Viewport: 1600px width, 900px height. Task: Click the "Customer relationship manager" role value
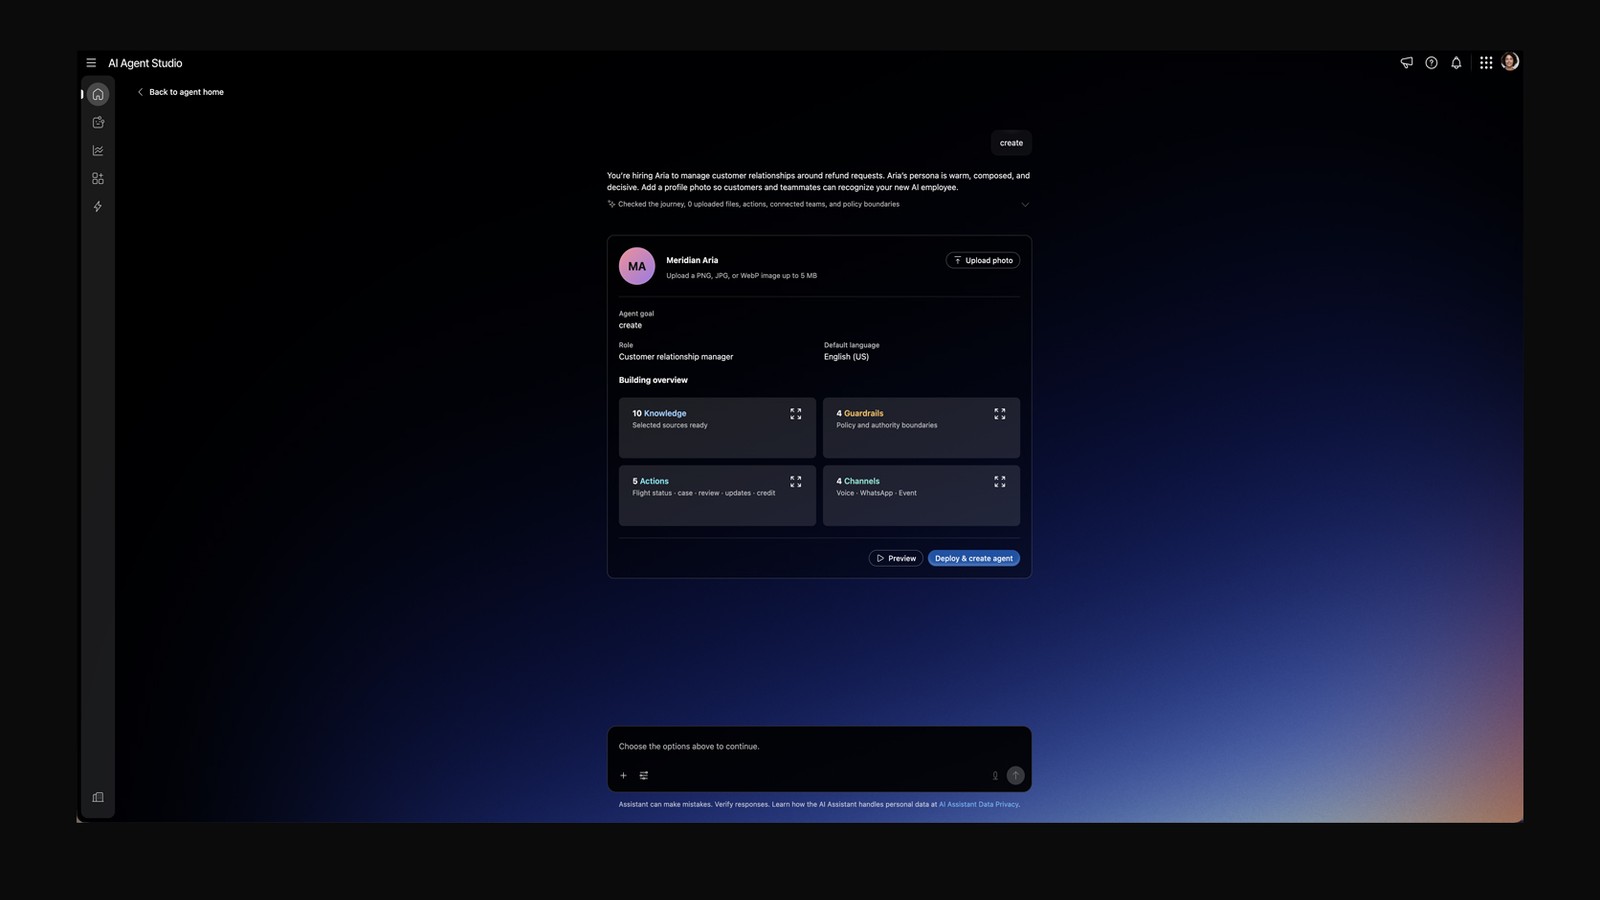click(676, 357)
